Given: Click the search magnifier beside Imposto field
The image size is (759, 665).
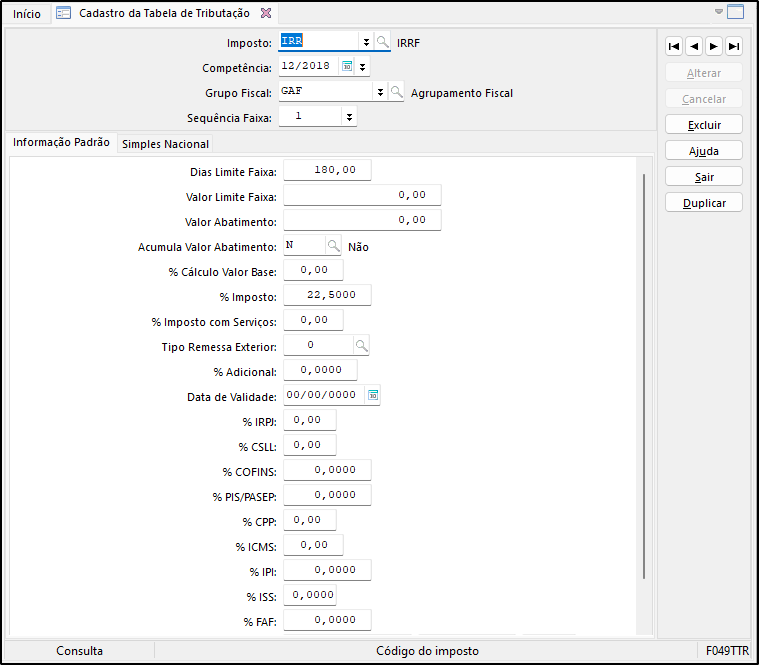Looking at the screenshot, I should click(383, 42).
